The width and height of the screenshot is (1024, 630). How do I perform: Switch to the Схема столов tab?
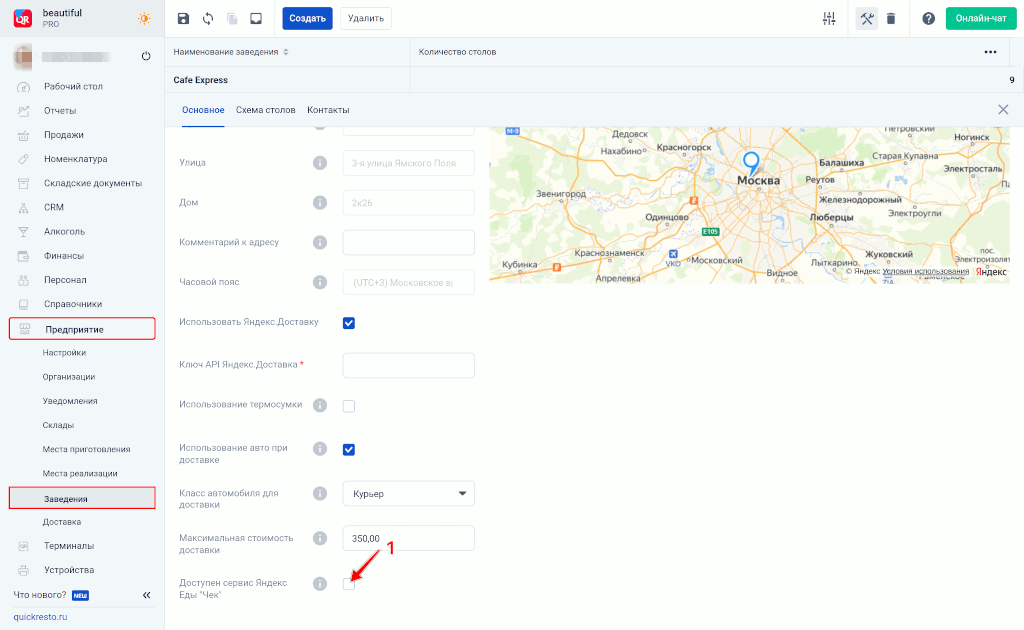click(x=265, y=110)
